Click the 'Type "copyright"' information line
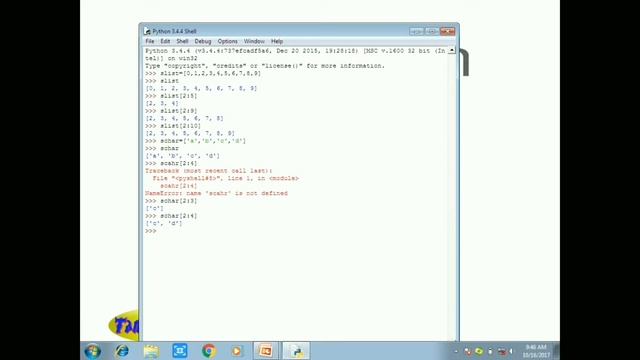640x360 pixels. (265, 66)
